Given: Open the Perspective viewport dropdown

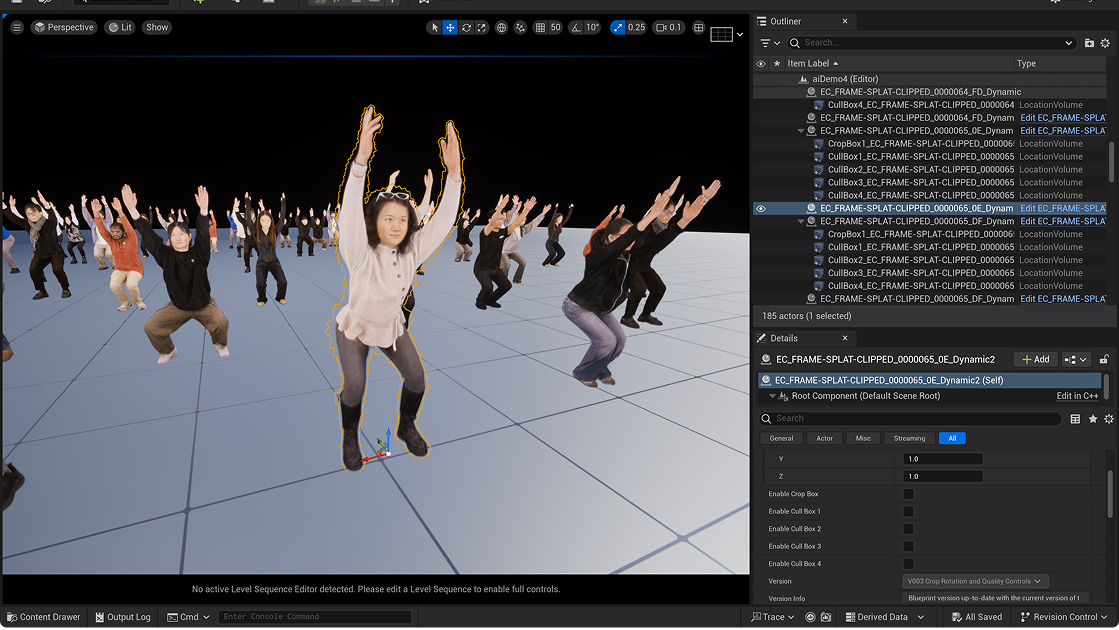Looking at the screenshot, I should pyautogui.click(x=64, y=27).
